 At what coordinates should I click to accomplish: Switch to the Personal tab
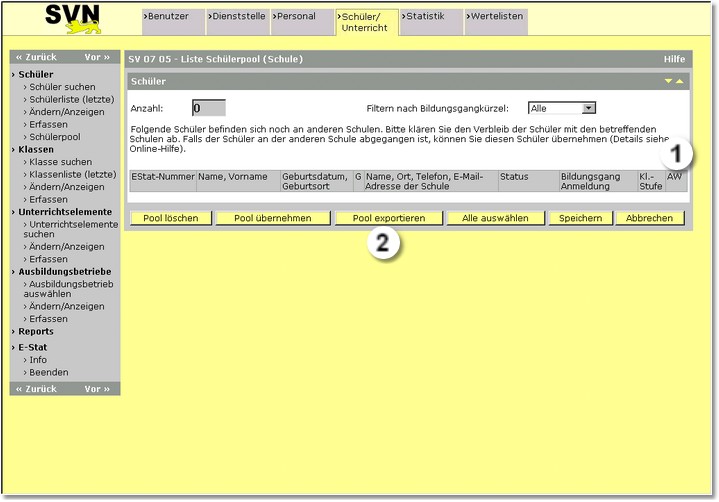click(302, 22)
